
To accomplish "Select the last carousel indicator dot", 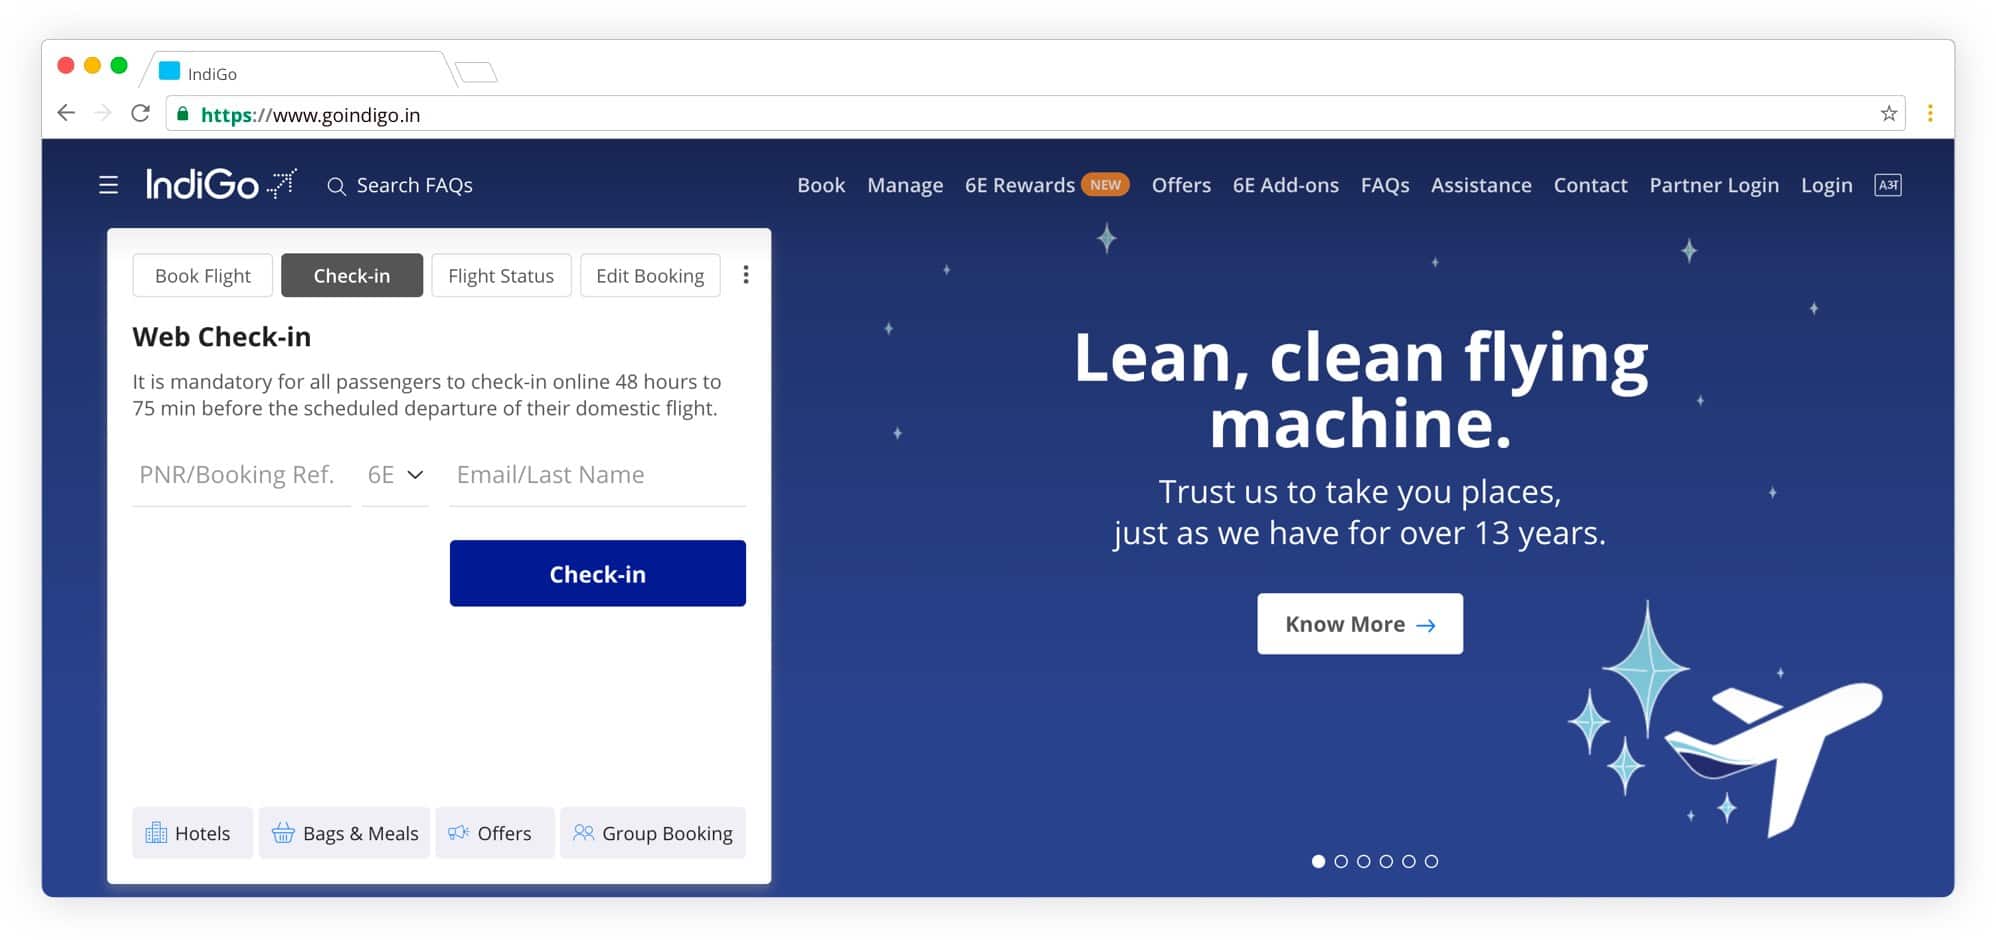I will [1431, 861].
